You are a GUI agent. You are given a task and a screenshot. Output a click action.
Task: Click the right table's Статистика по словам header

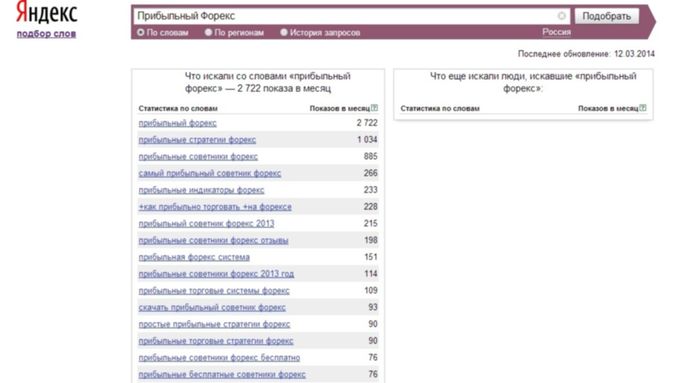pos(440,108)
